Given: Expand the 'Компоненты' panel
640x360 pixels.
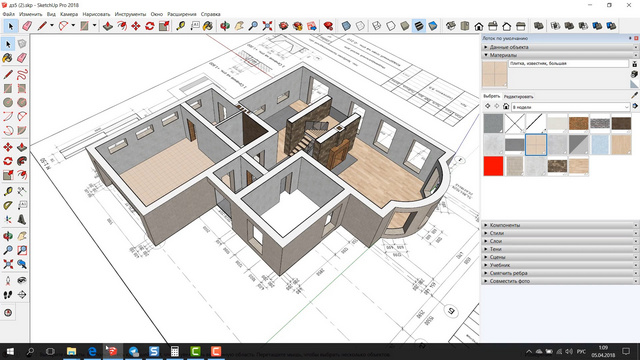Looking at the screenshot, I should point(560,225).
